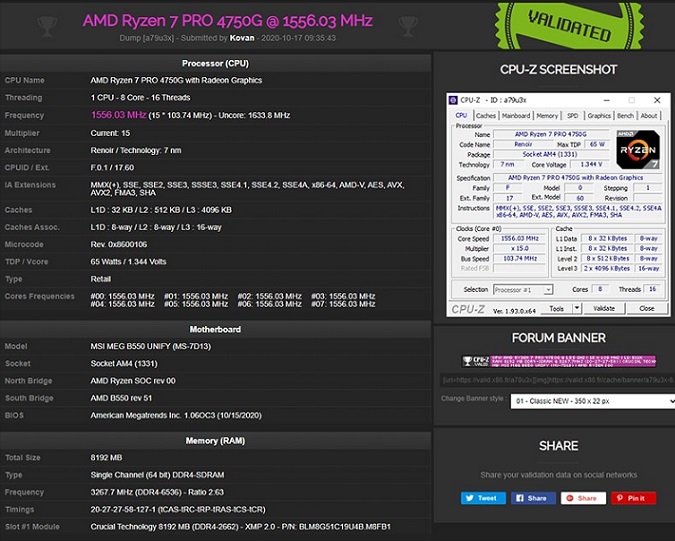Screen dimensions: 675x541
Task: Select the CPU tab in CPU-Z
Action: coord(461,115)
